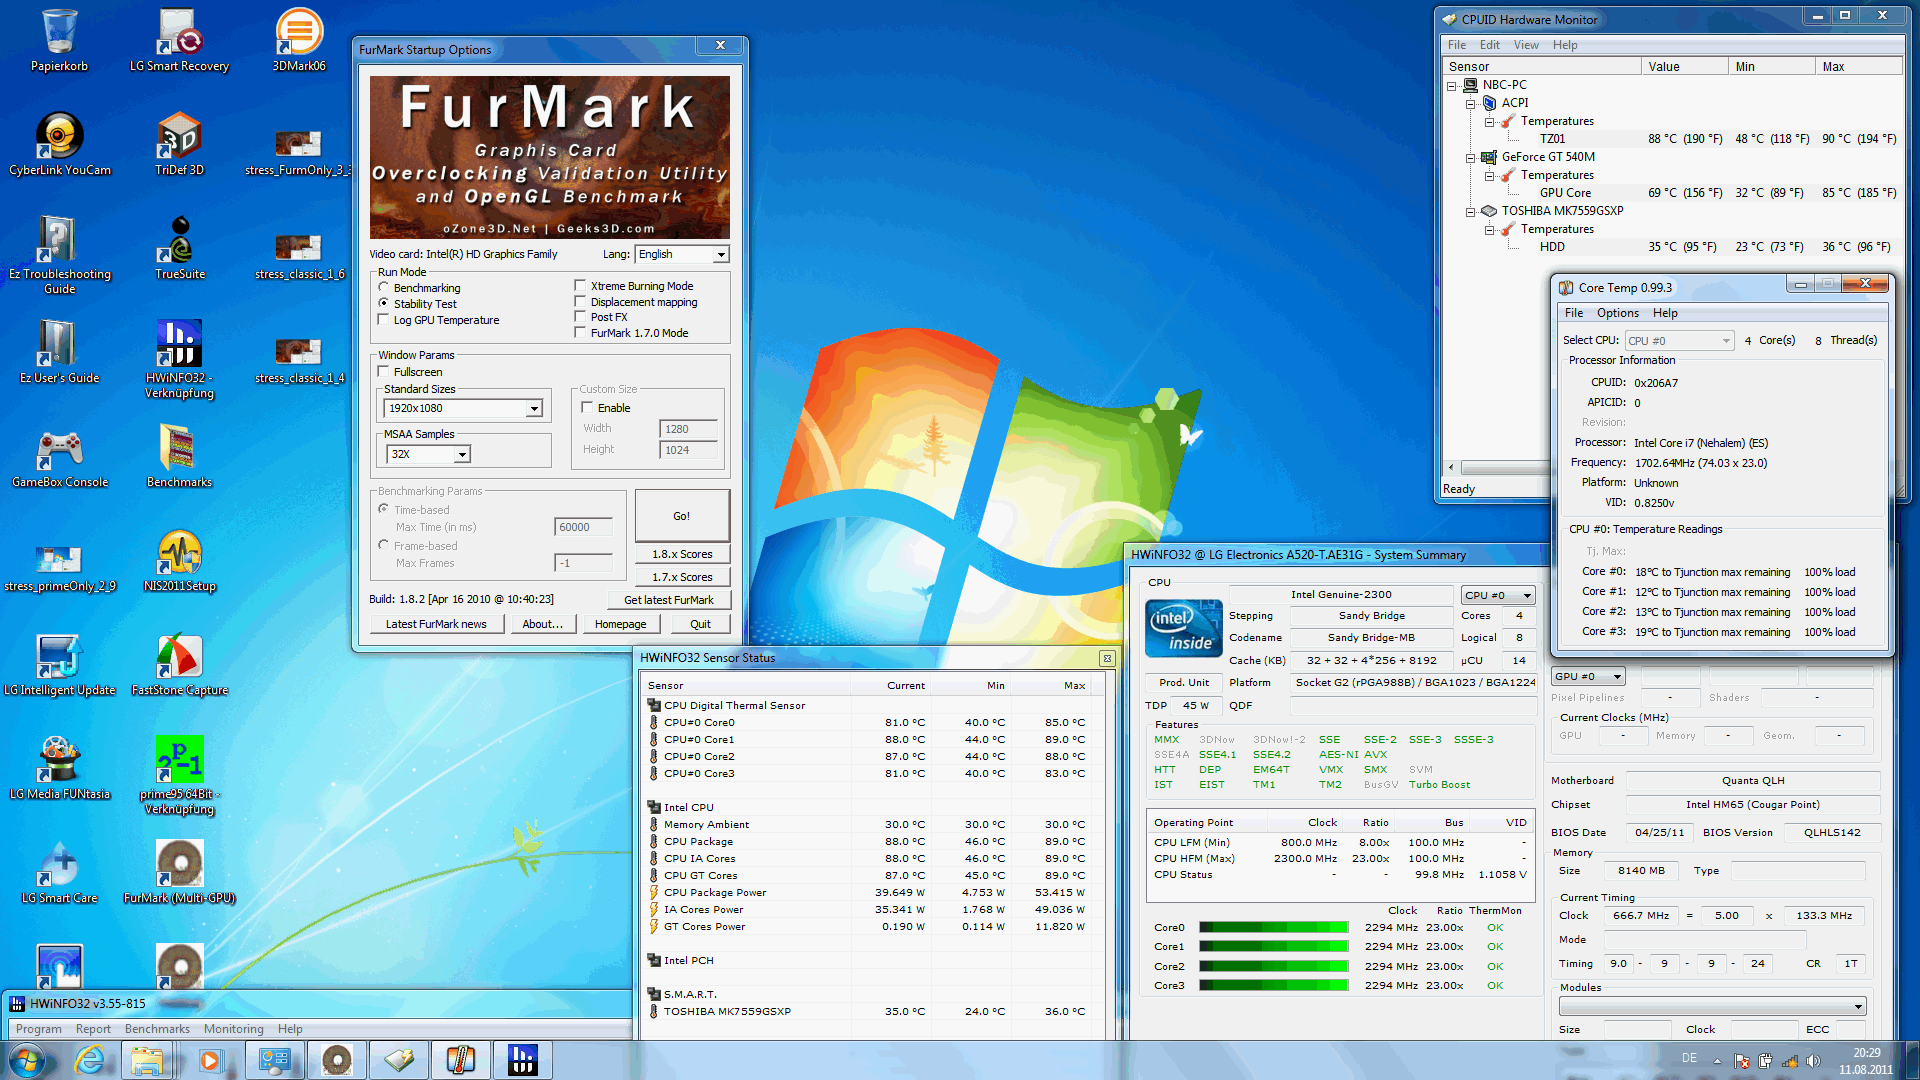Enable the Fullscreen checkbox in FurMark
Image resolution: width=1920 pixels, height=1080 pixels.
click(384, 372)
